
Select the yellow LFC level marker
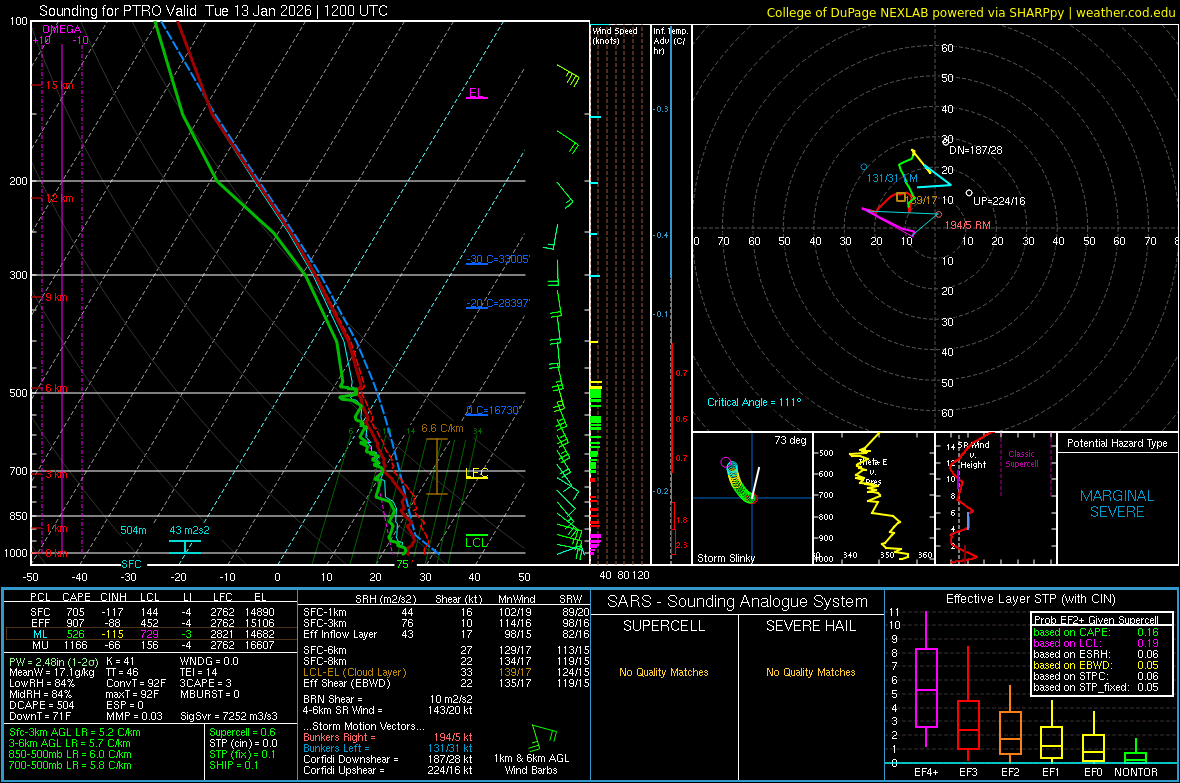(x=476, y=474)
